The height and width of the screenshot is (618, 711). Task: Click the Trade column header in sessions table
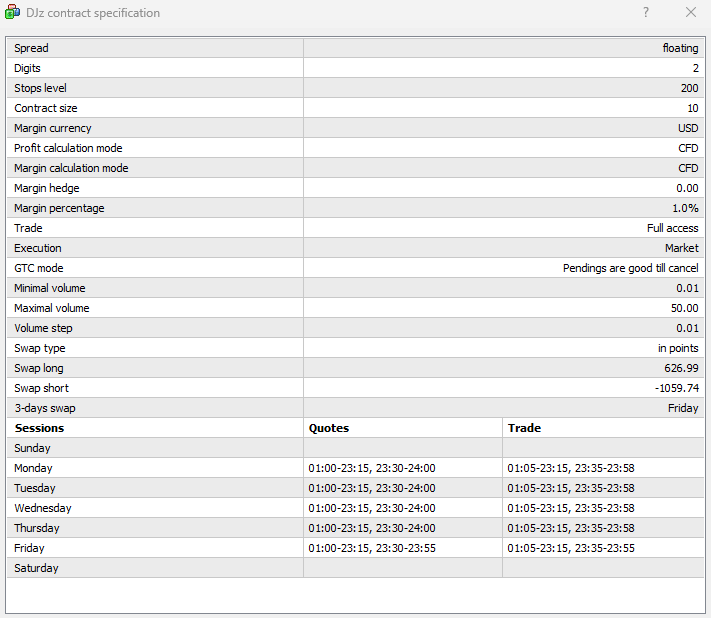click(524, 428)
